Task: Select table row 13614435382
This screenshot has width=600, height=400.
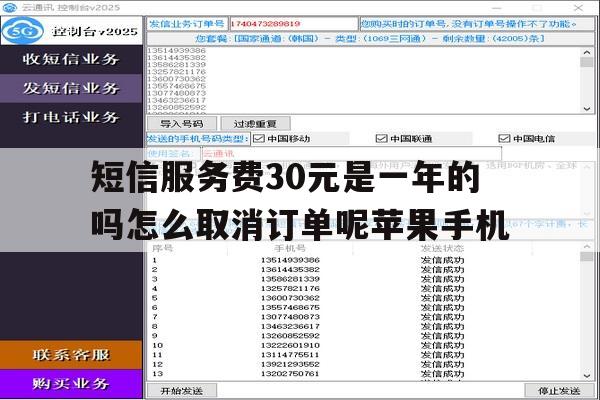Action: click(x=364, y=270)
